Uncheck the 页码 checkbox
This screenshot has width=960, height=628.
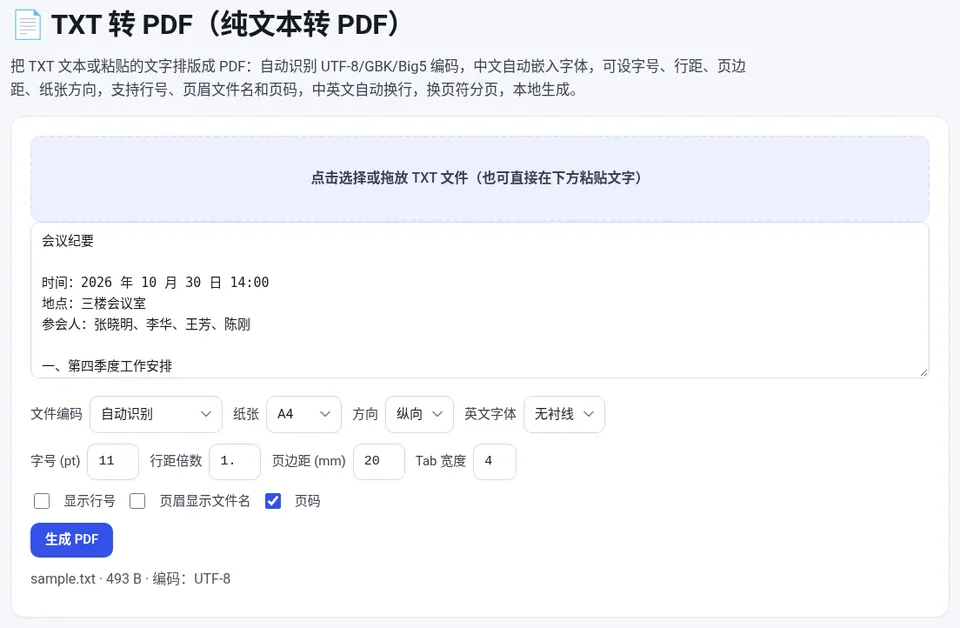[x=273, y=501]
